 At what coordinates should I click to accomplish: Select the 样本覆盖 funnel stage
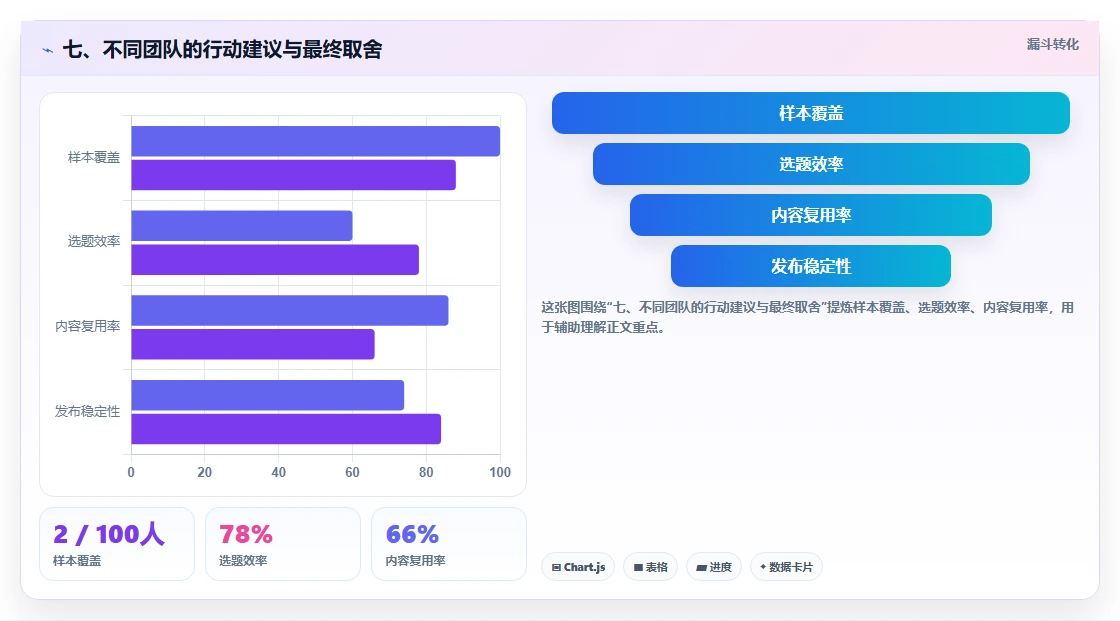click(811, 113)
